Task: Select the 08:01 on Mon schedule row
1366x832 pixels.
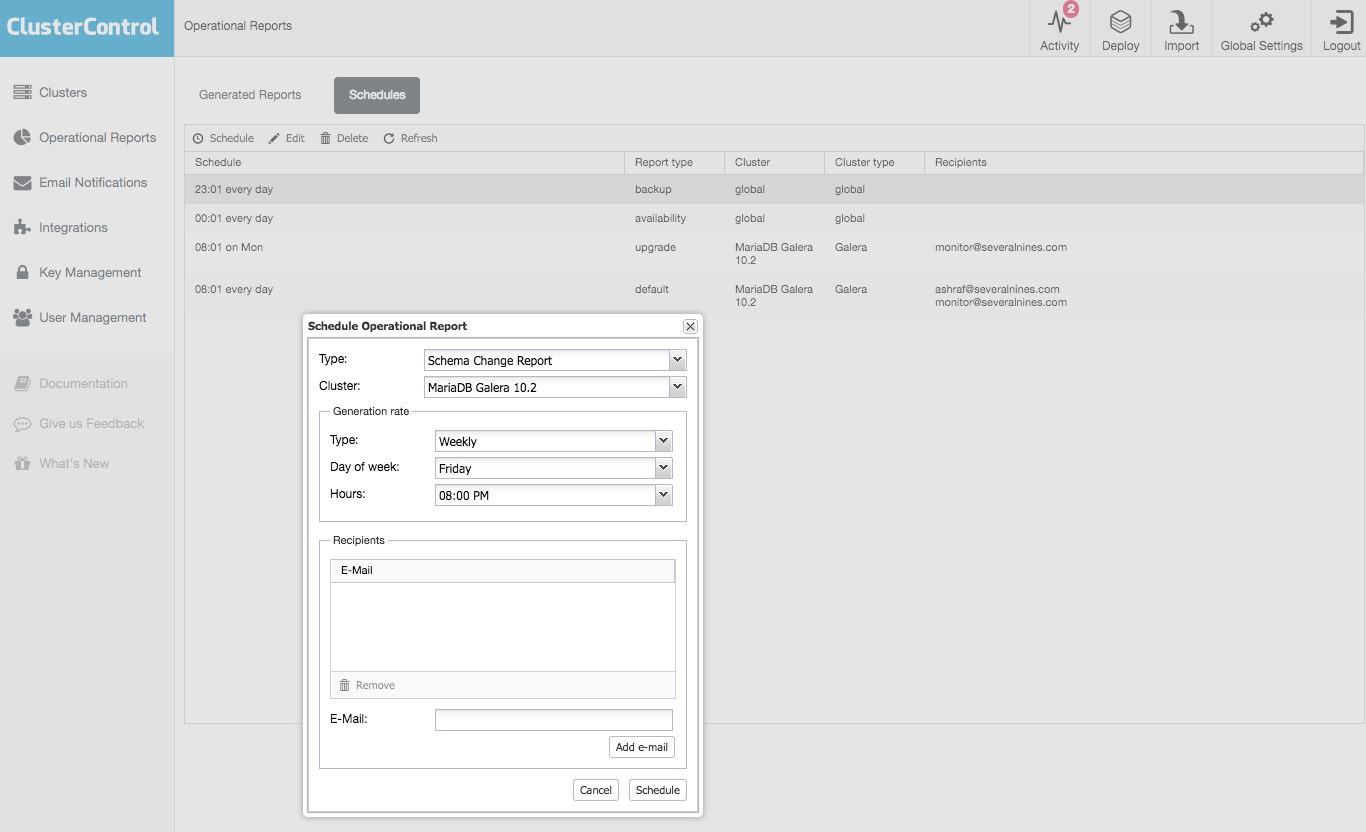Action: tap(774, 254)
